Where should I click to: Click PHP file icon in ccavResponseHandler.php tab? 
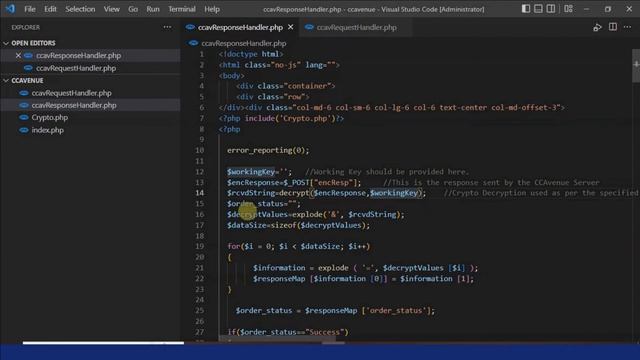point(190,27)
